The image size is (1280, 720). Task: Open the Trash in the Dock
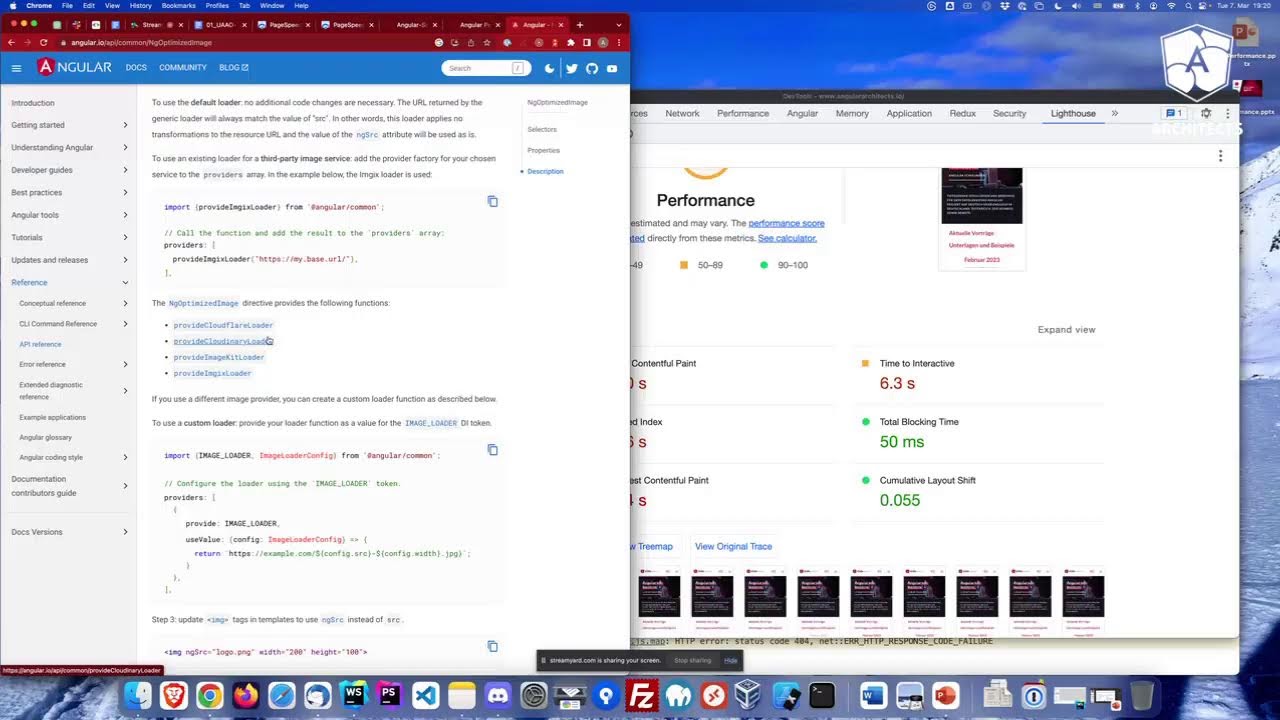coord(1141,695)
